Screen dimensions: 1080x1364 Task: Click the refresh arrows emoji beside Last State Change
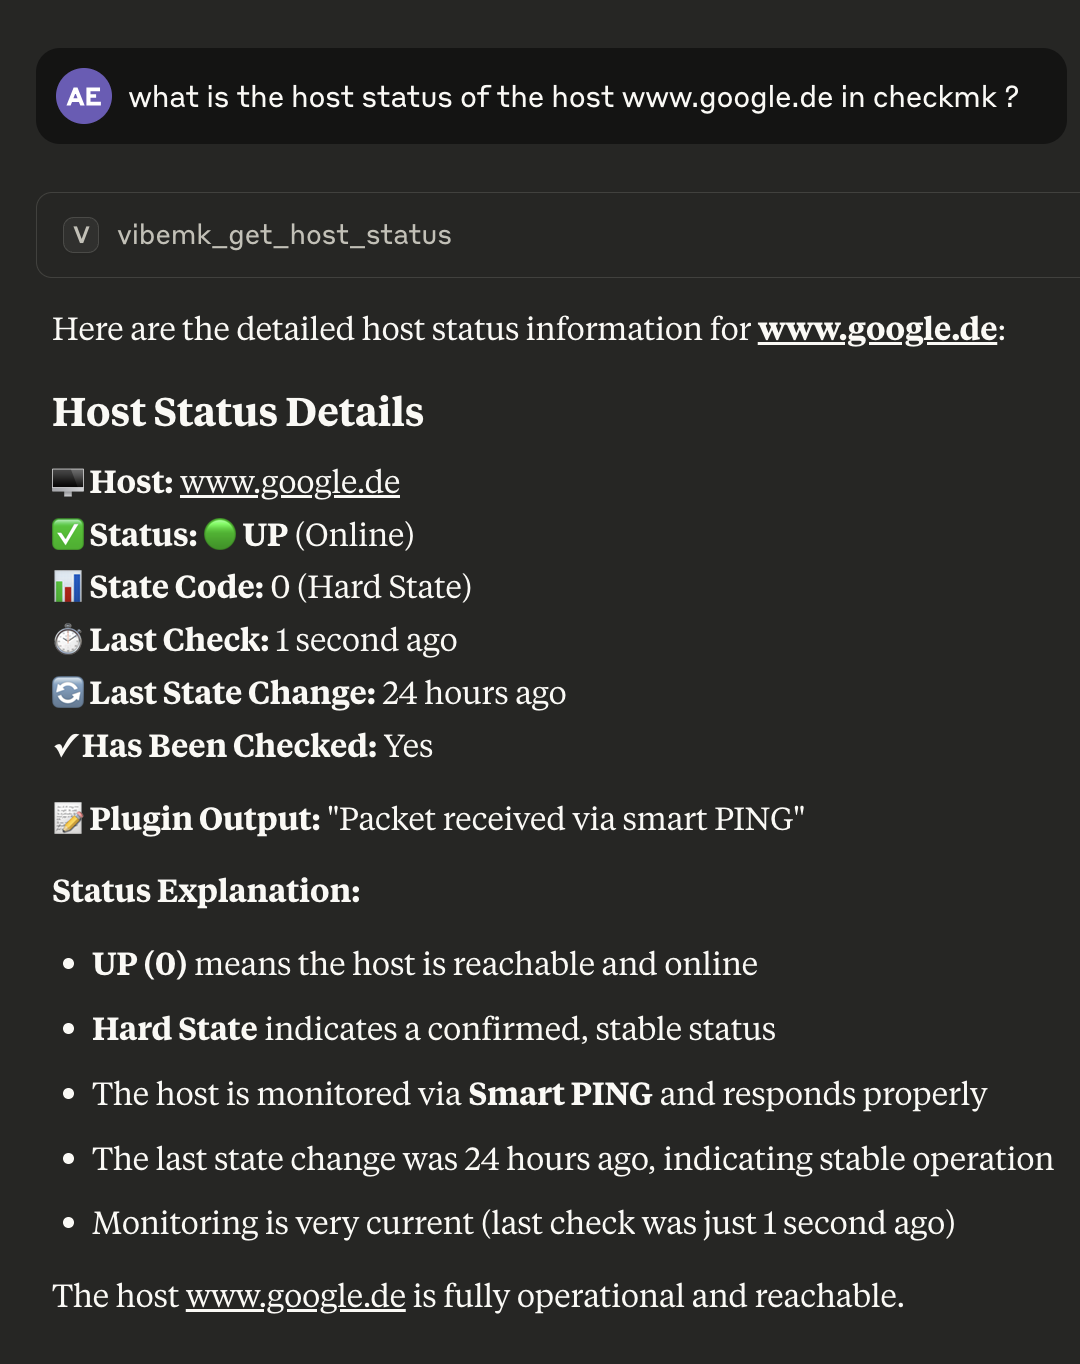point(68,692)
